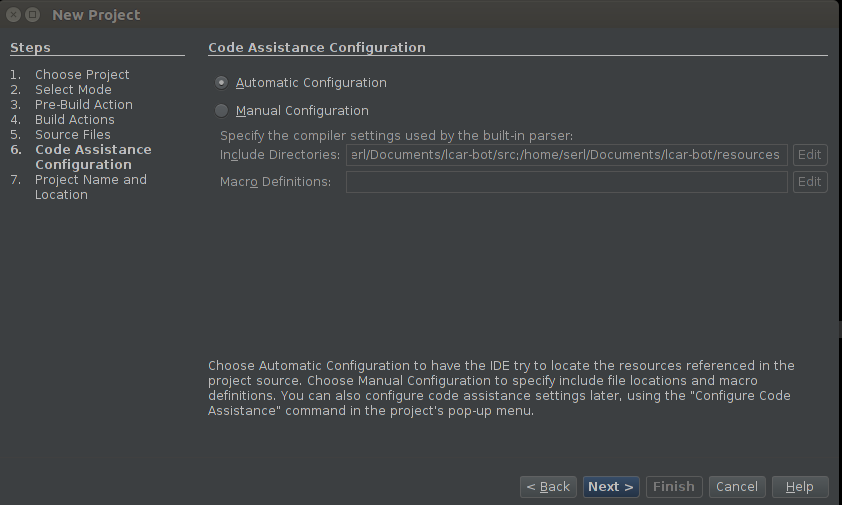Image resolution: width=842 pixels, height=505 pixels.
Task: Select Automatic Configuration radio button
Action: [221, 83]
